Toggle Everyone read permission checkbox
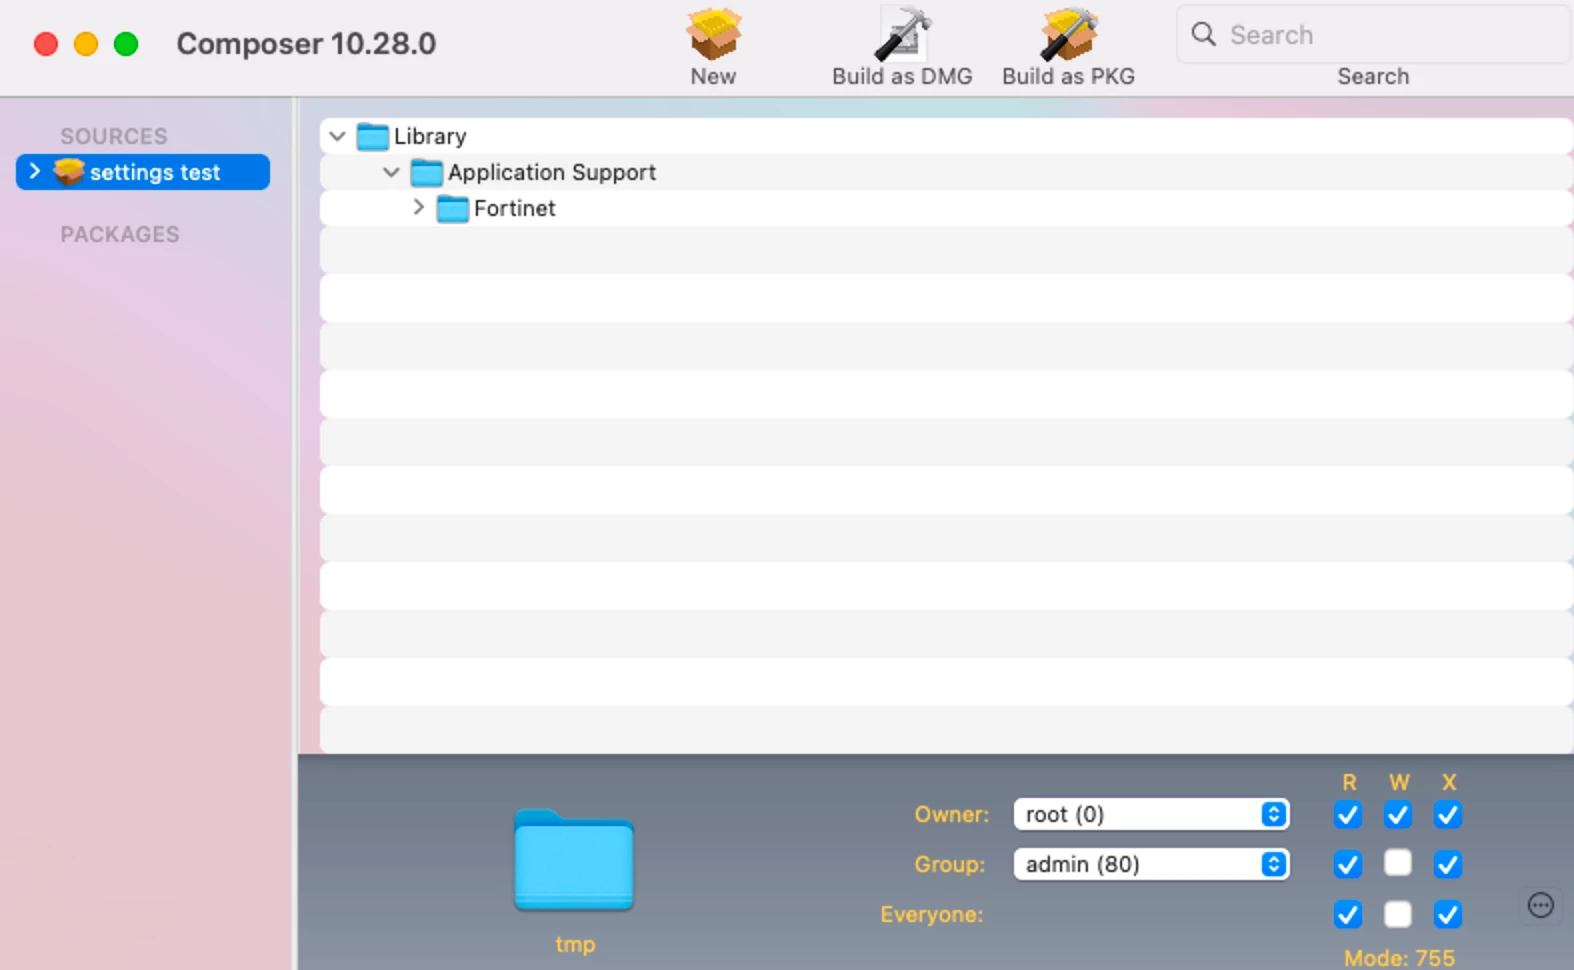Image resolution: width=1574 pixels, height=970 pixels. (x=1348, y=914)
